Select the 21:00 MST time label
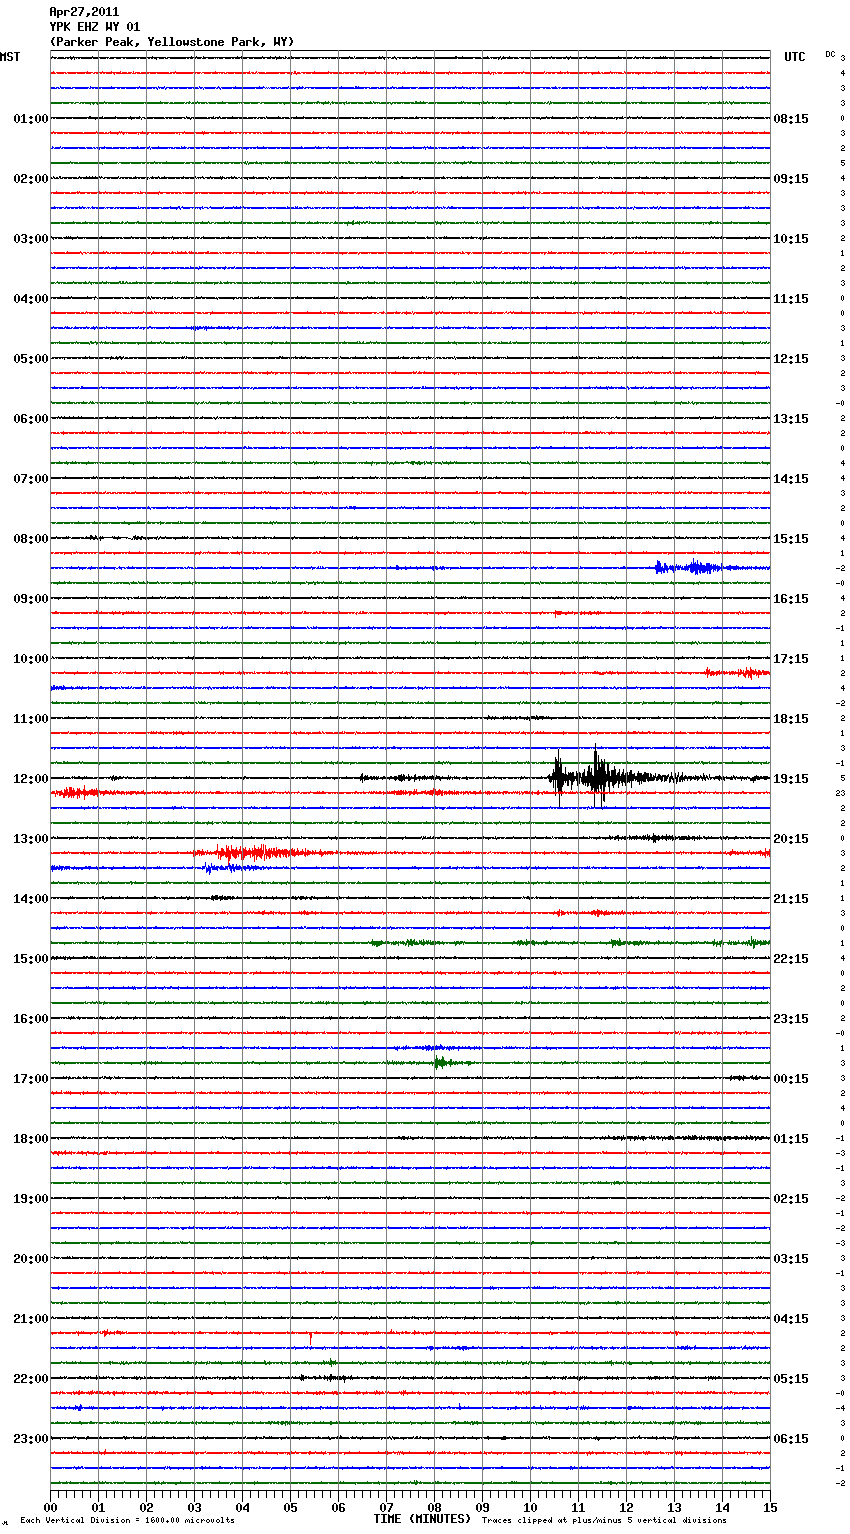The image size is (850, 1534). (x=31, y=1319)
